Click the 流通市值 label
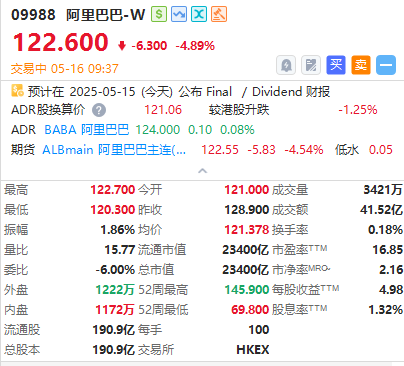 (162, 250)
